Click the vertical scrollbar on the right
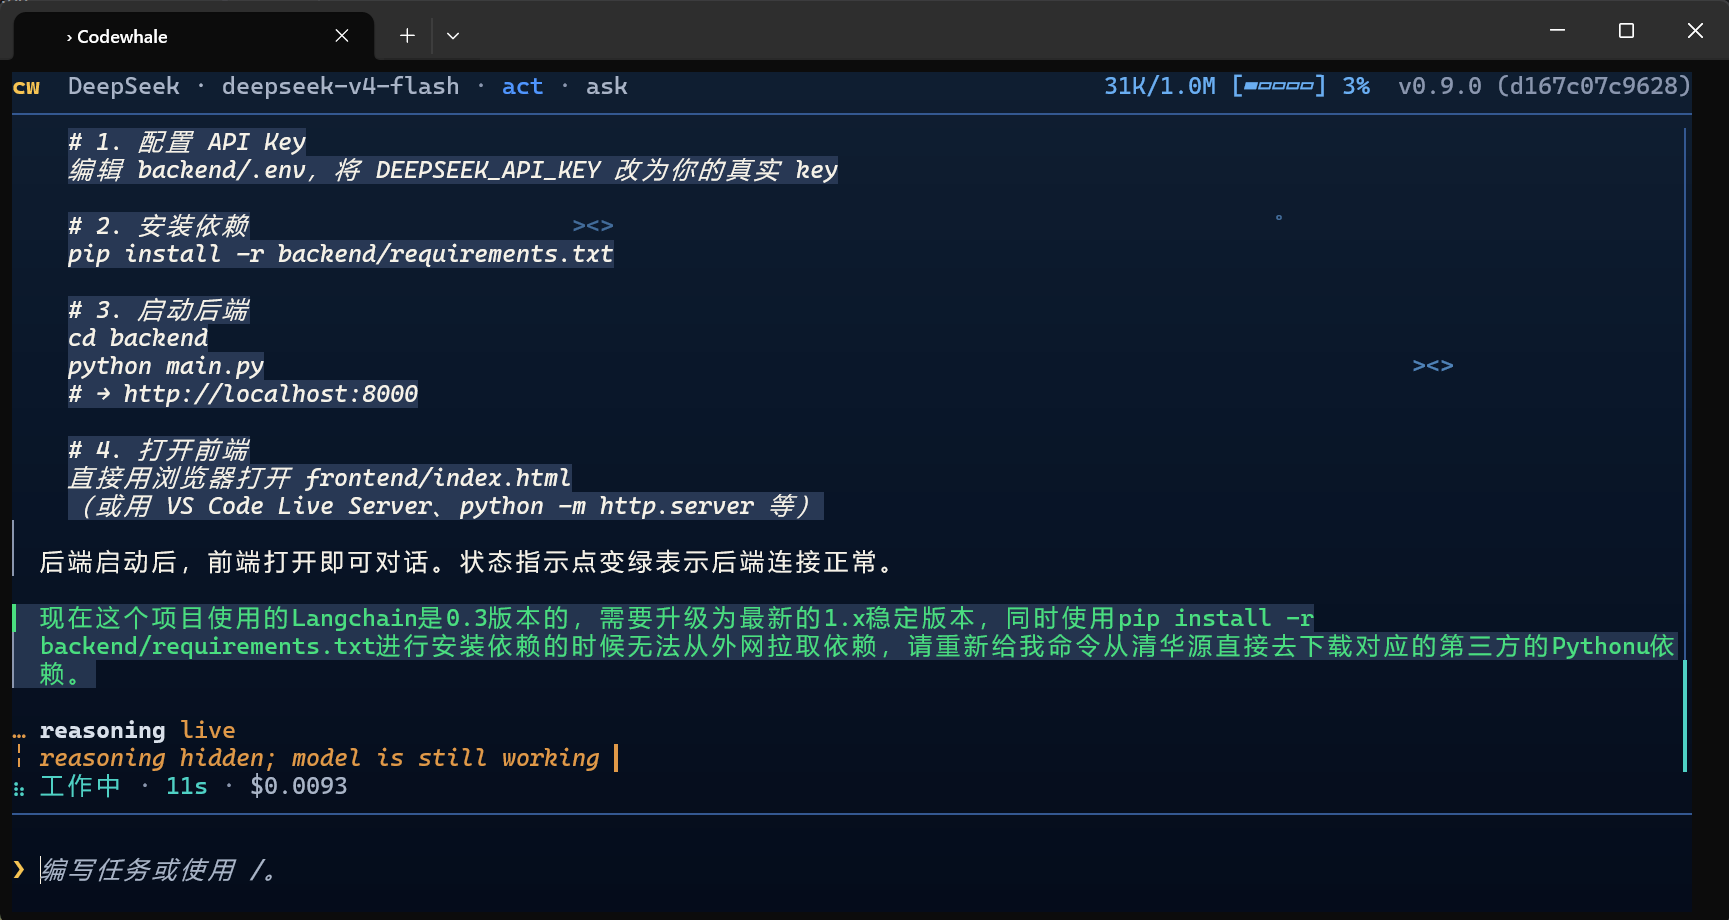This screenshot has width=1729, height=920. 1685,716
